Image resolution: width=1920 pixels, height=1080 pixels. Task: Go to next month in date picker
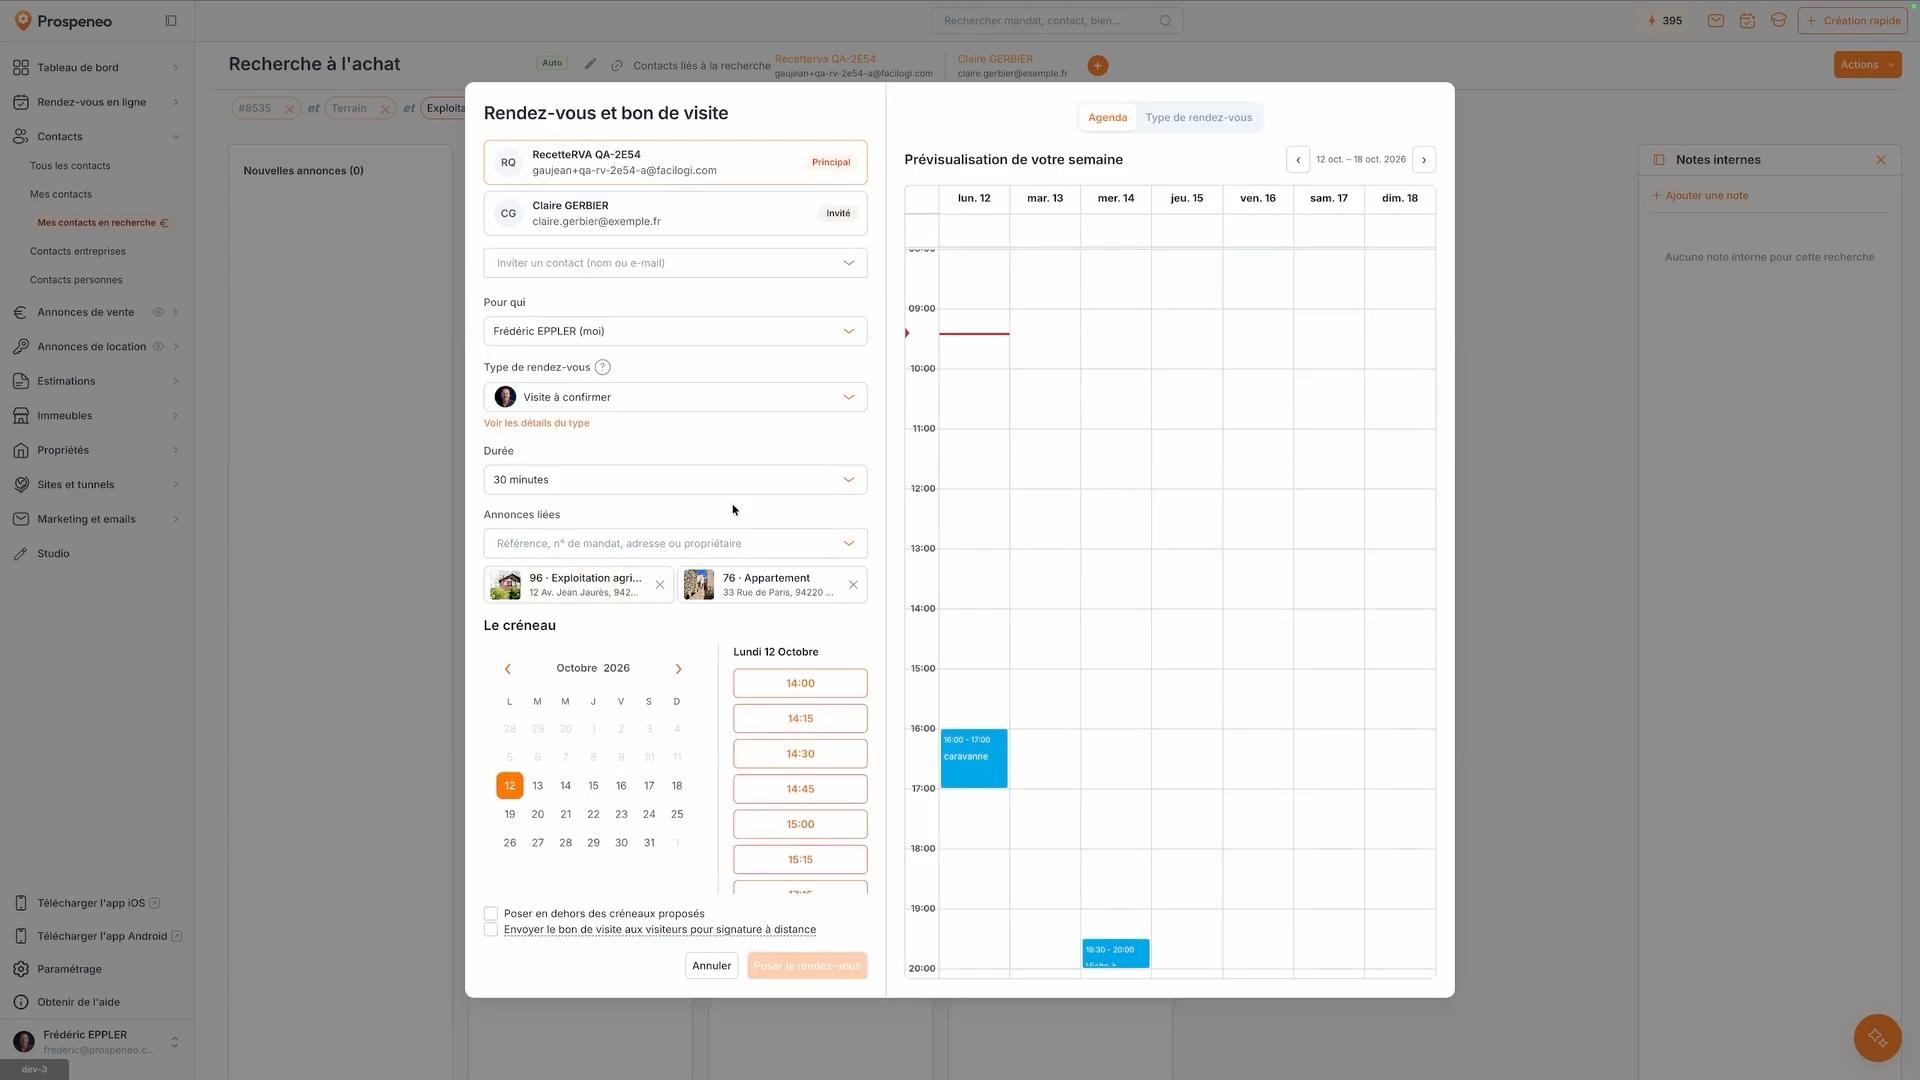678,669
